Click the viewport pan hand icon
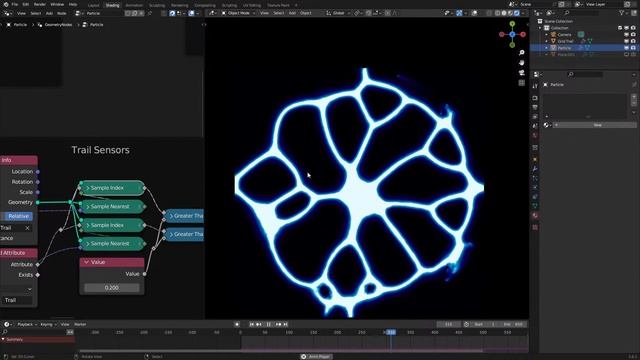Screen dimensions: 640x360 tap(522, 63)
